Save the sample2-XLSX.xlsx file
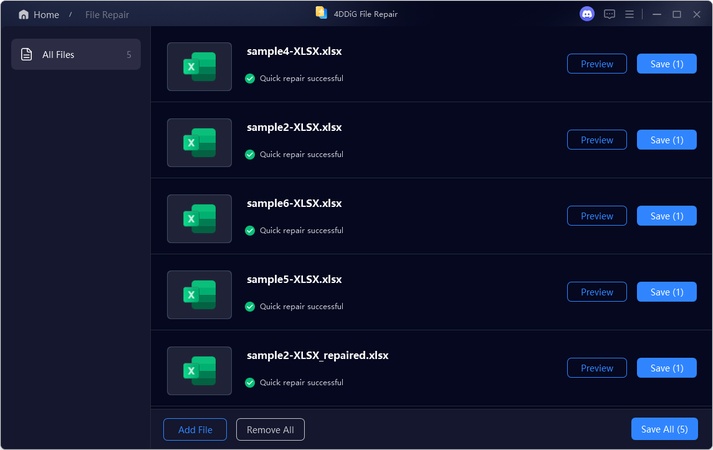Image resolution: width=713 pixels, height=450 pixels. pyautogui.click(x=667, y=140)
